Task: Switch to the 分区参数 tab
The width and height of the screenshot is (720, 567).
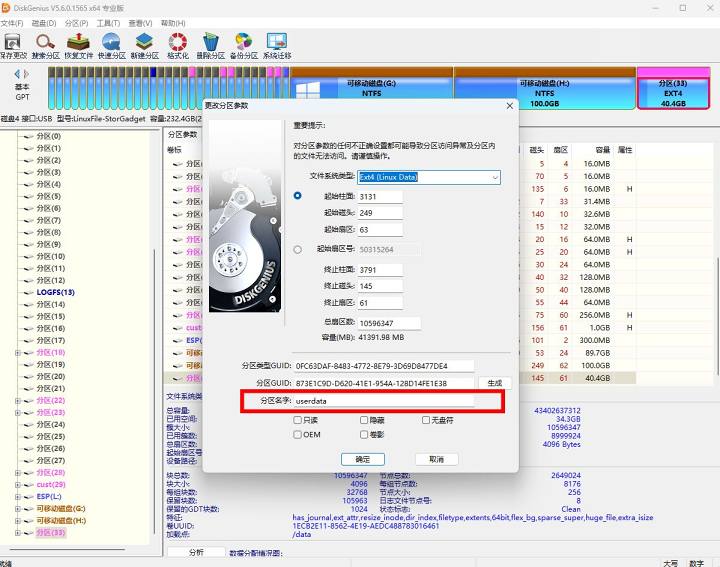Action: coord(182,135)
